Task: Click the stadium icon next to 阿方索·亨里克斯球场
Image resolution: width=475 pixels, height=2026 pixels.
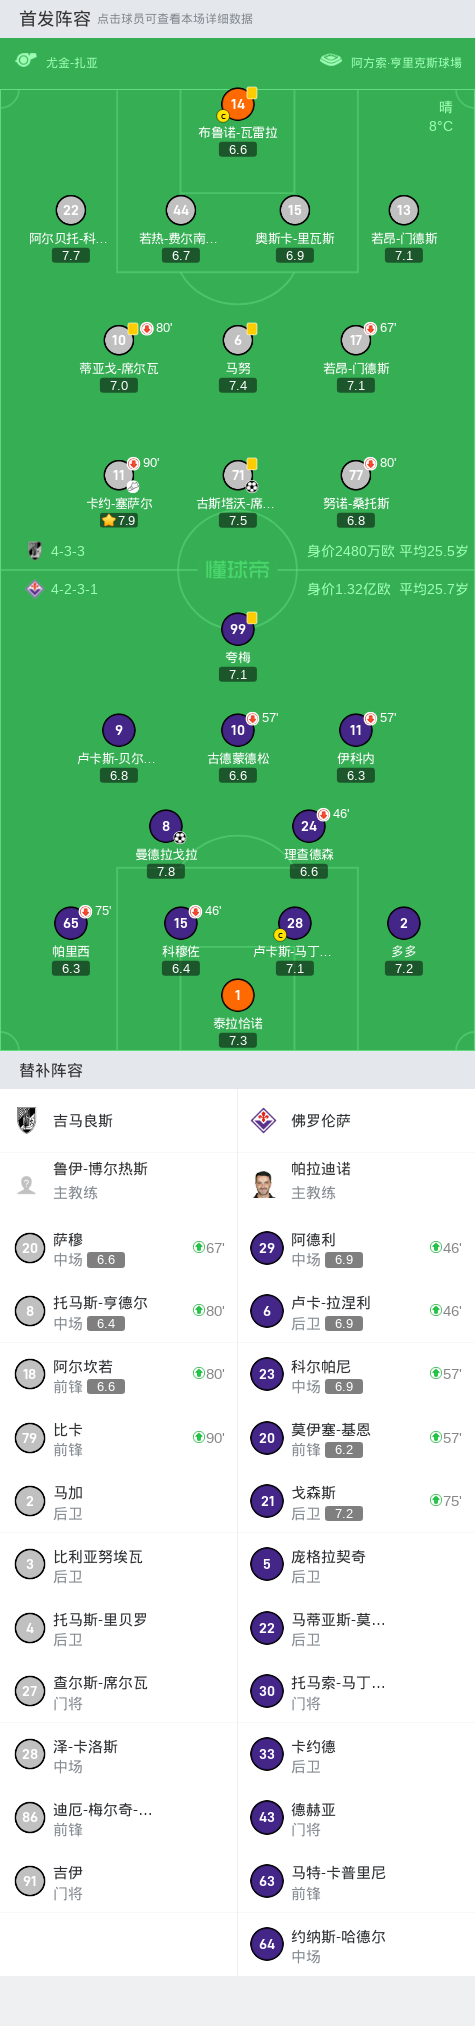Action: 331,61
